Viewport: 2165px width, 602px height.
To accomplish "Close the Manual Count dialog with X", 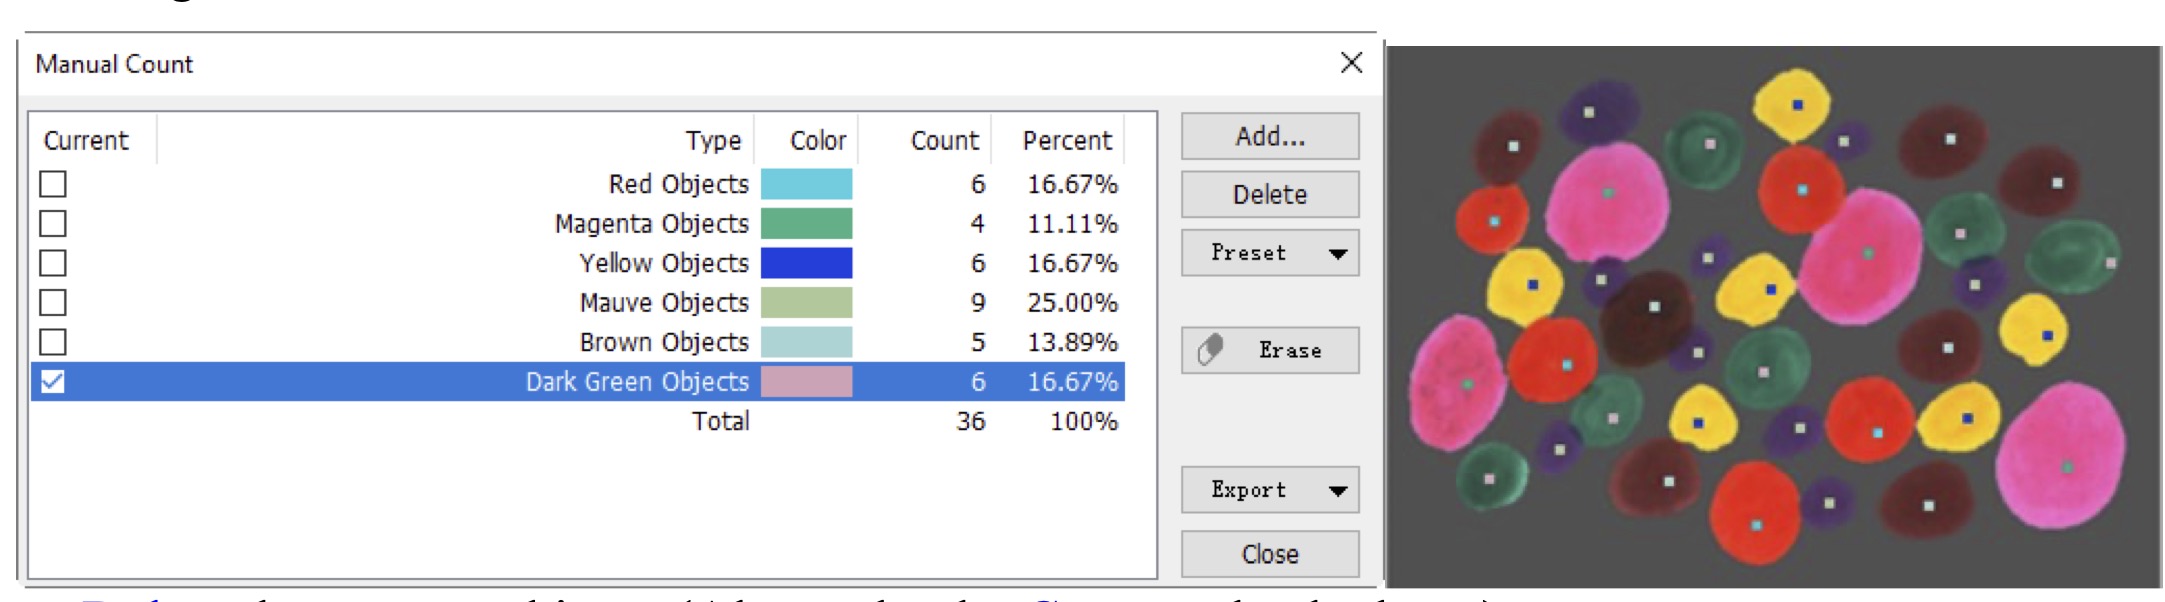I will (1351, 63).
